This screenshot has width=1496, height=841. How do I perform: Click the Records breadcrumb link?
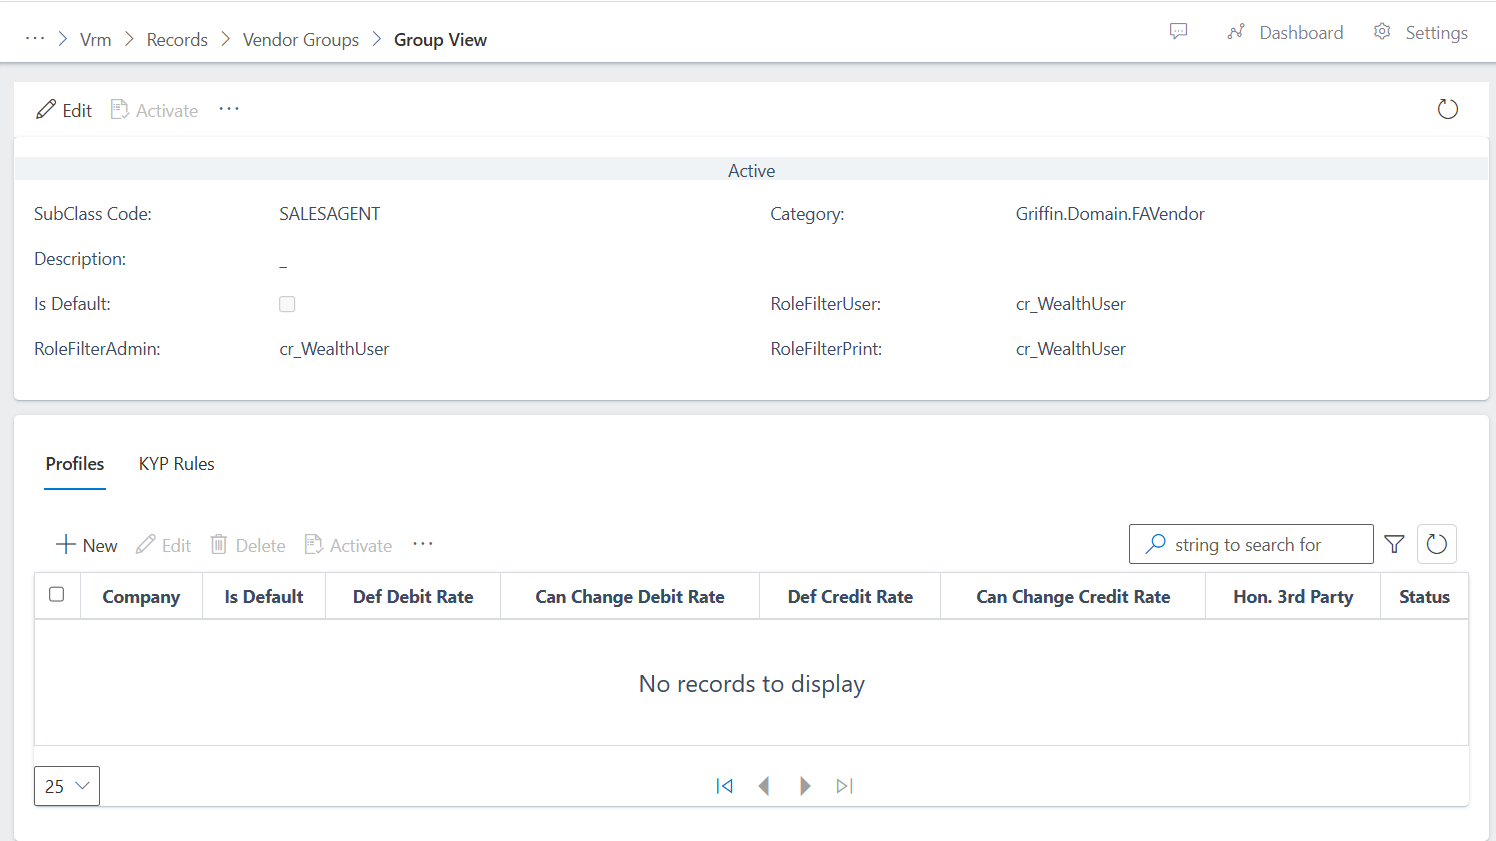(x=177, y=39)
